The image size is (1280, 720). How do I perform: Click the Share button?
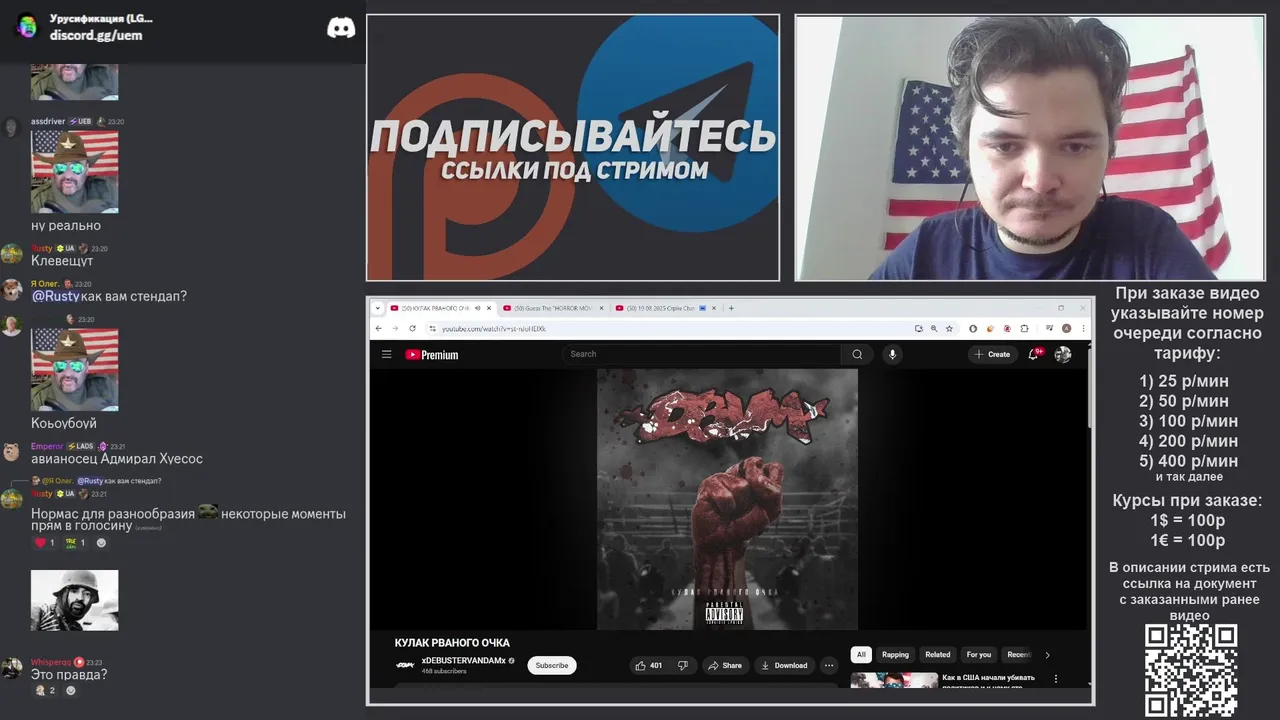tap(725, 665)
